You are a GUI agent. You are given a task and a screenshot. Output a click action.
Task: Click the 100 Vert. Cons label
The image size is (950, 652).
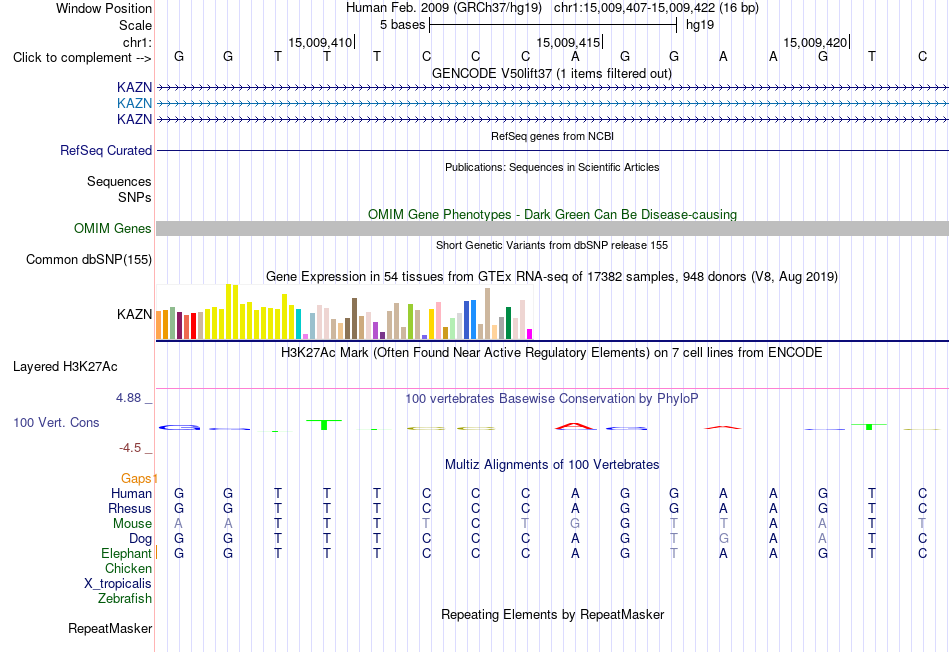tap(56, 422)
